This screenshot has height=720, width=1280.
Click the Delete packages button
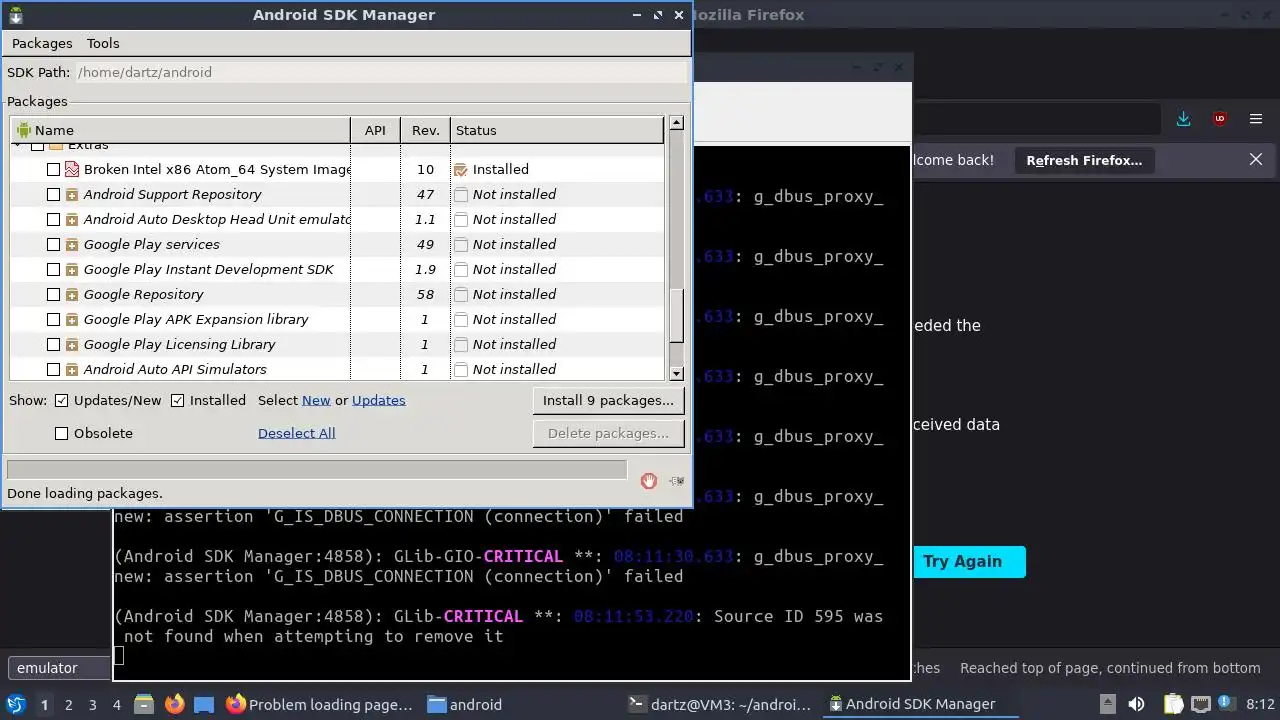pyautogui.click(x=608, y=434)
